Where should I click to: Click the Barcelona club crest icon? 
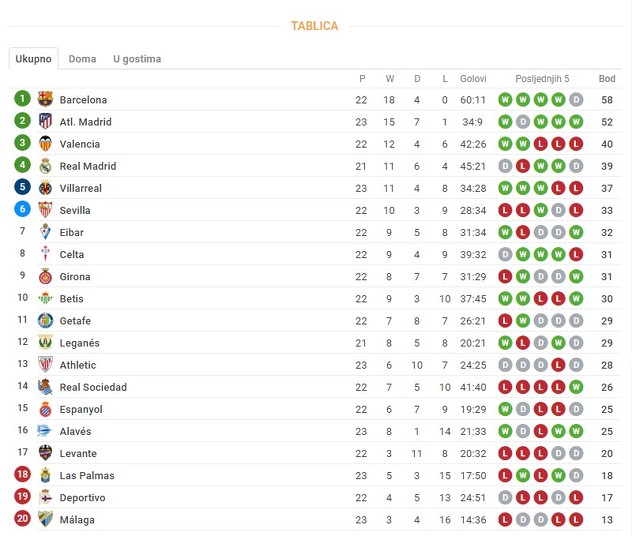45,100
